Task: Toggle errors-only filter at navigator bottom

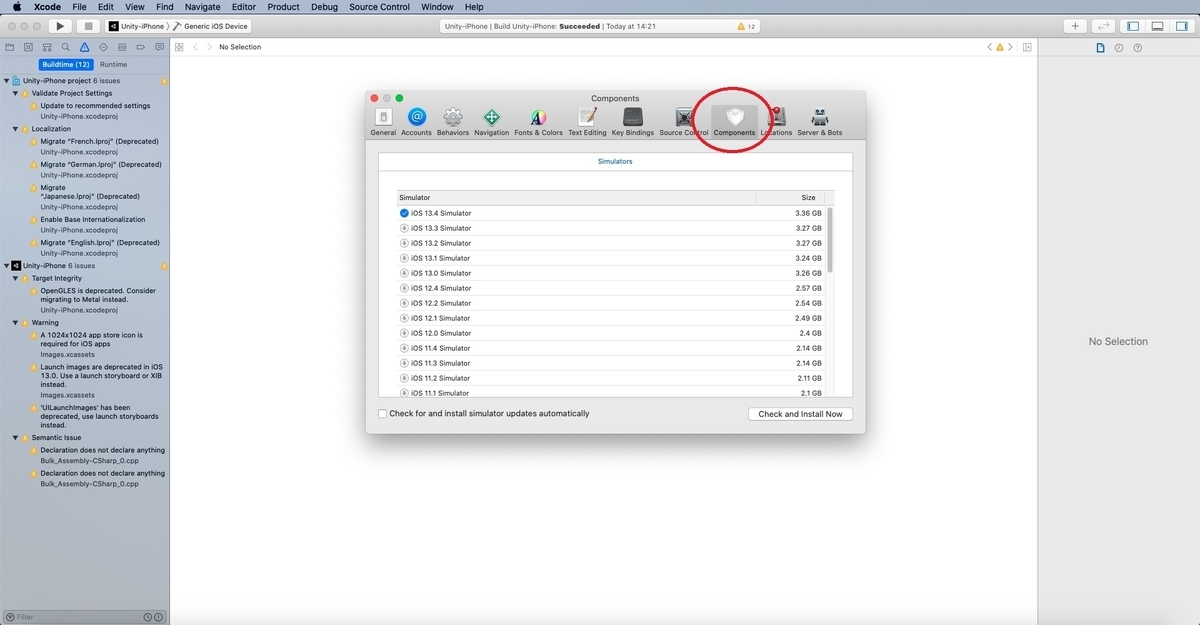Action: tap(158, 617)
